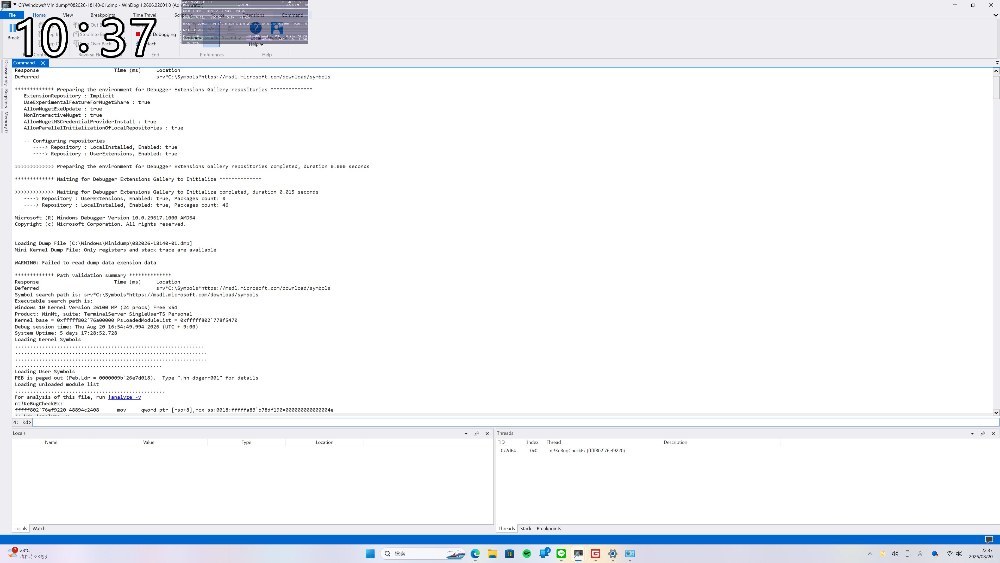
Task: Switch to the Locals bottom tab
Action: 22,529
